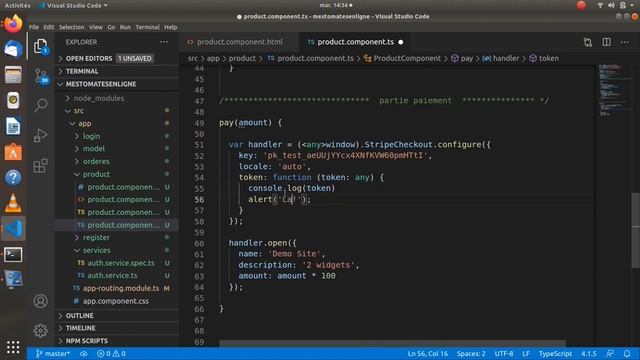
Task: Launch VLC media player from dock
Action: pyautogui.click(x=13, y=203)
